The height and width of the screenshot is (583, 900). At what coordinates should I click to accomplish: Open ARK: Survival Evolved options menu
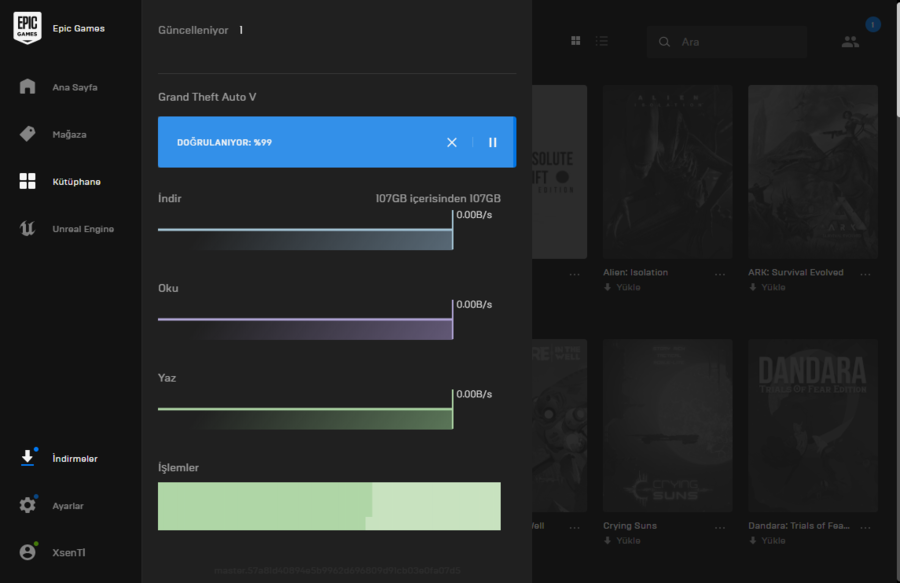(866, 274)
